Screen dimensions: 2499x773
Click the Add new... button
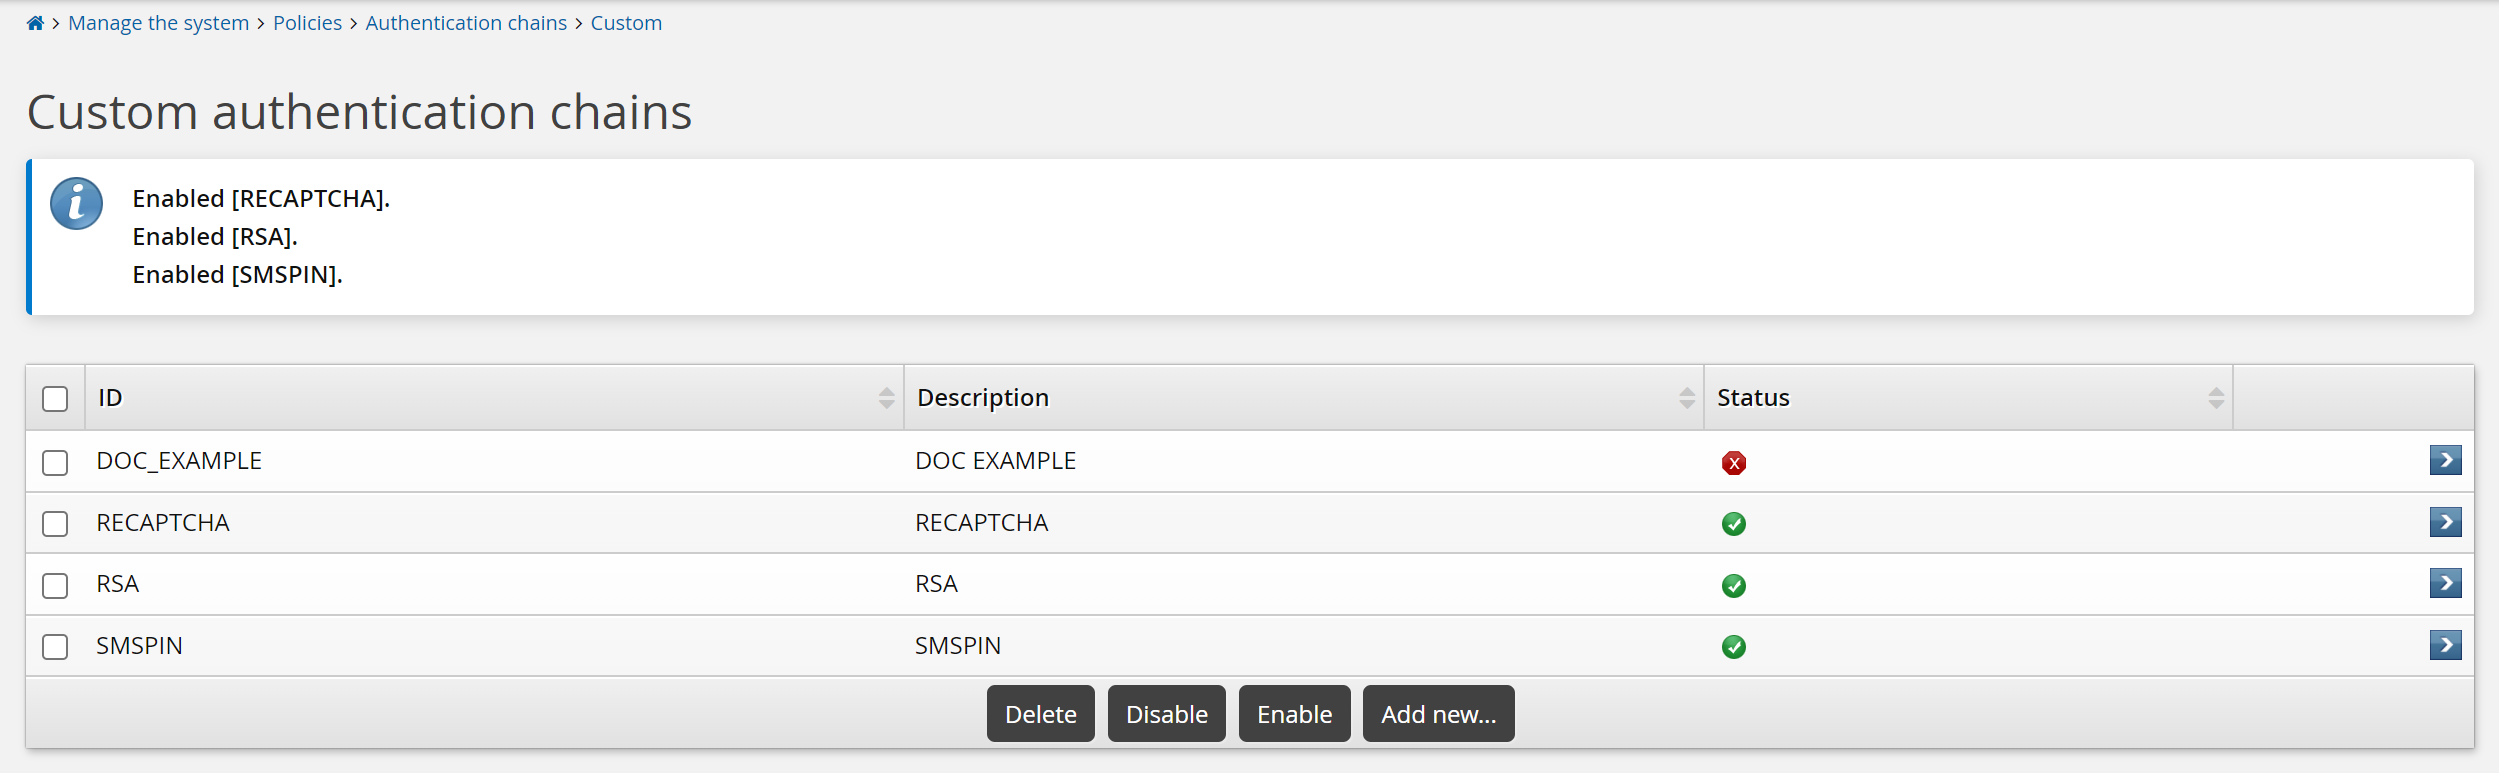pos(1438,714)
